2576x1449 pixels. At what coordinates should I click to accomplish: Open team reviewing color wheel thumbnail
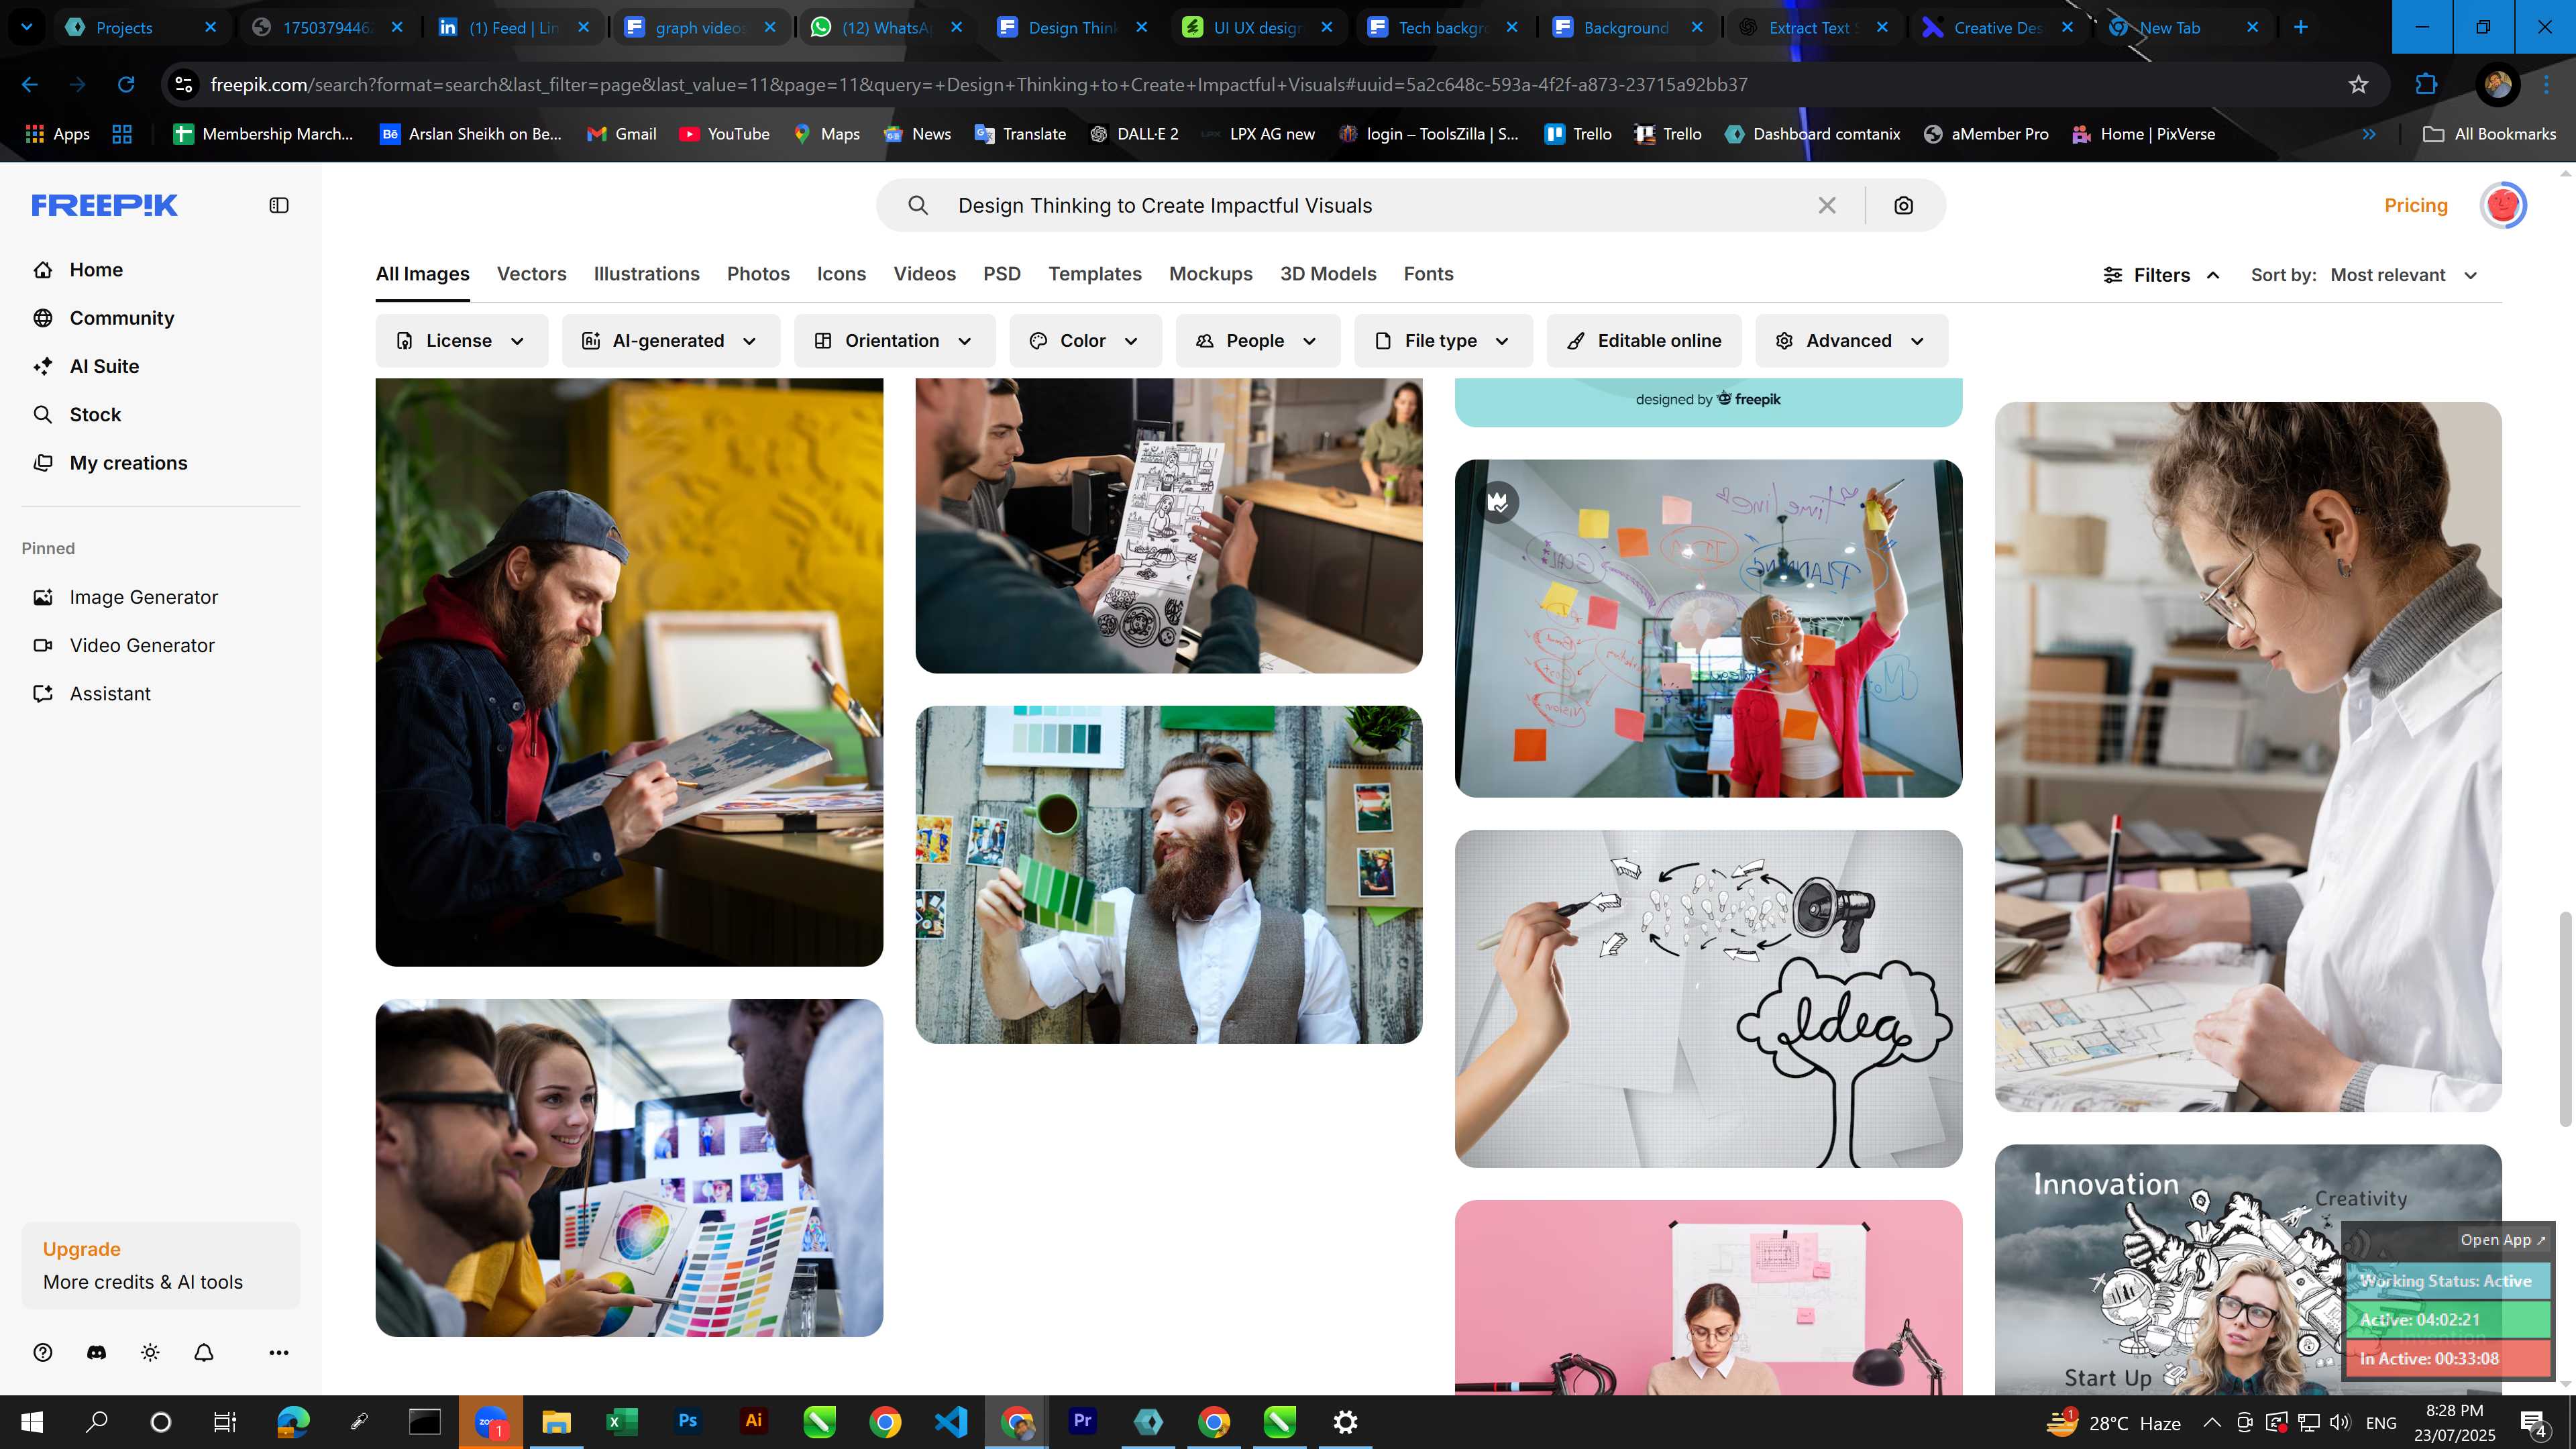pyautogui.click(x=629, y=1168)
